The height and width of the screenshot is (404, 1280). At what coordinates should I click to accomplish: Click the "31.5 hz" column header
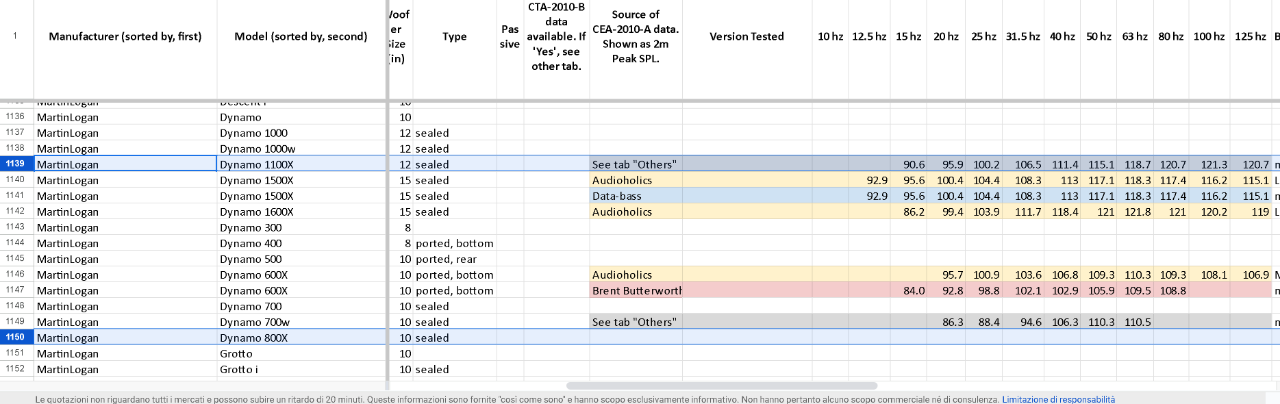coord(1022,36)
